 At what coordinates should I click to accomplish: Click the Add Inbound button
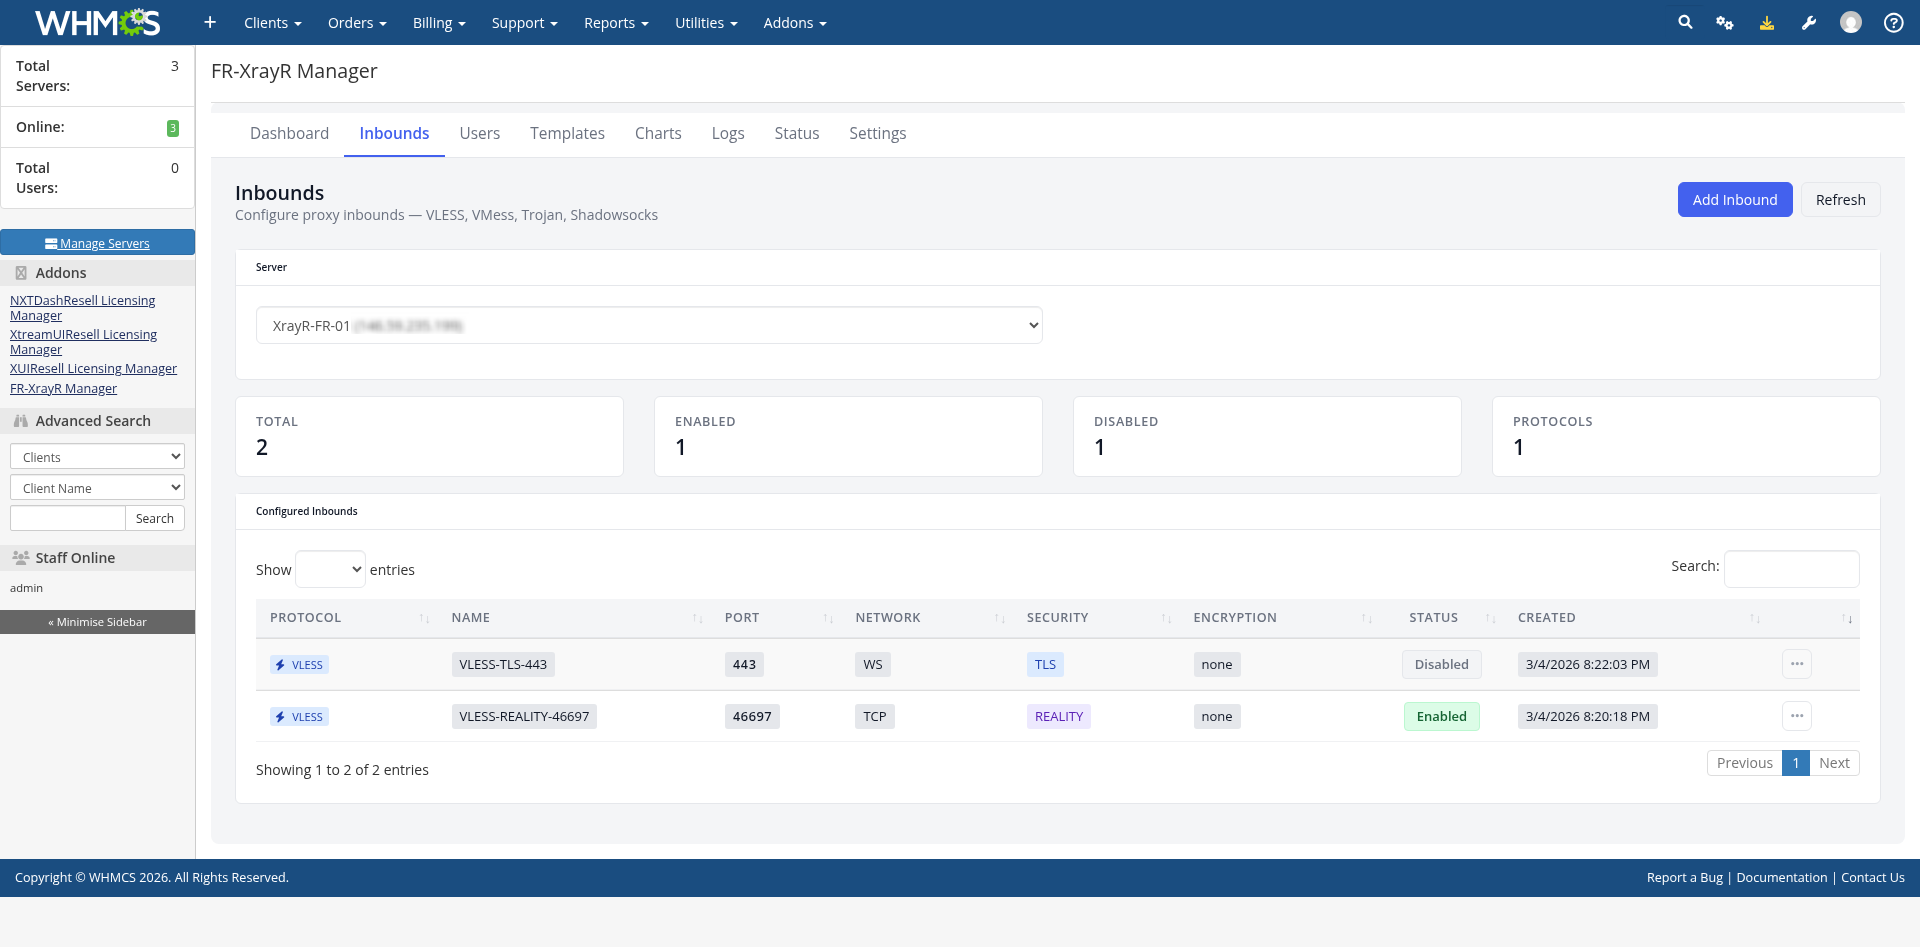1734,199
